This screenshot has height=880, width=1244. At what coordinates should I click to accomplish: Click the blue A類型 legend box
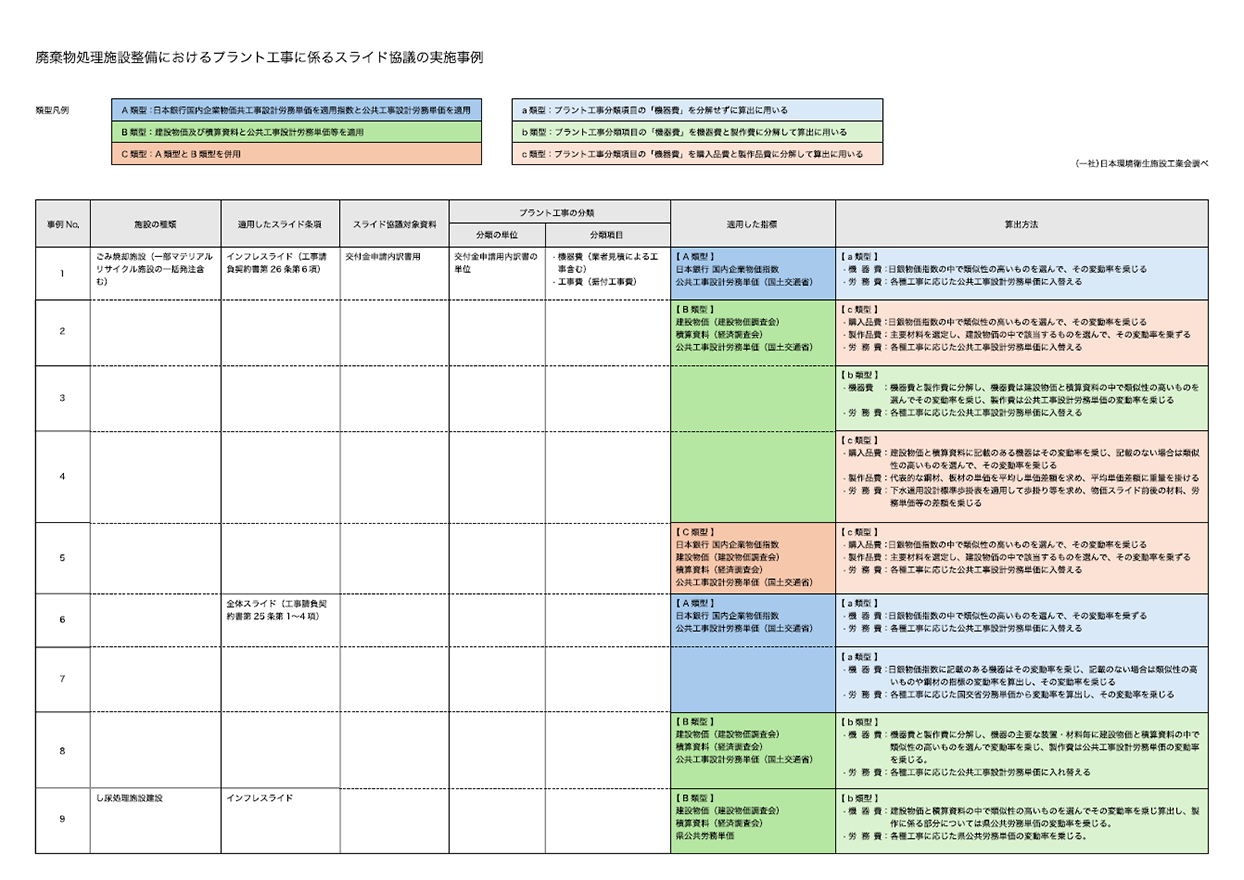[297, 110]
